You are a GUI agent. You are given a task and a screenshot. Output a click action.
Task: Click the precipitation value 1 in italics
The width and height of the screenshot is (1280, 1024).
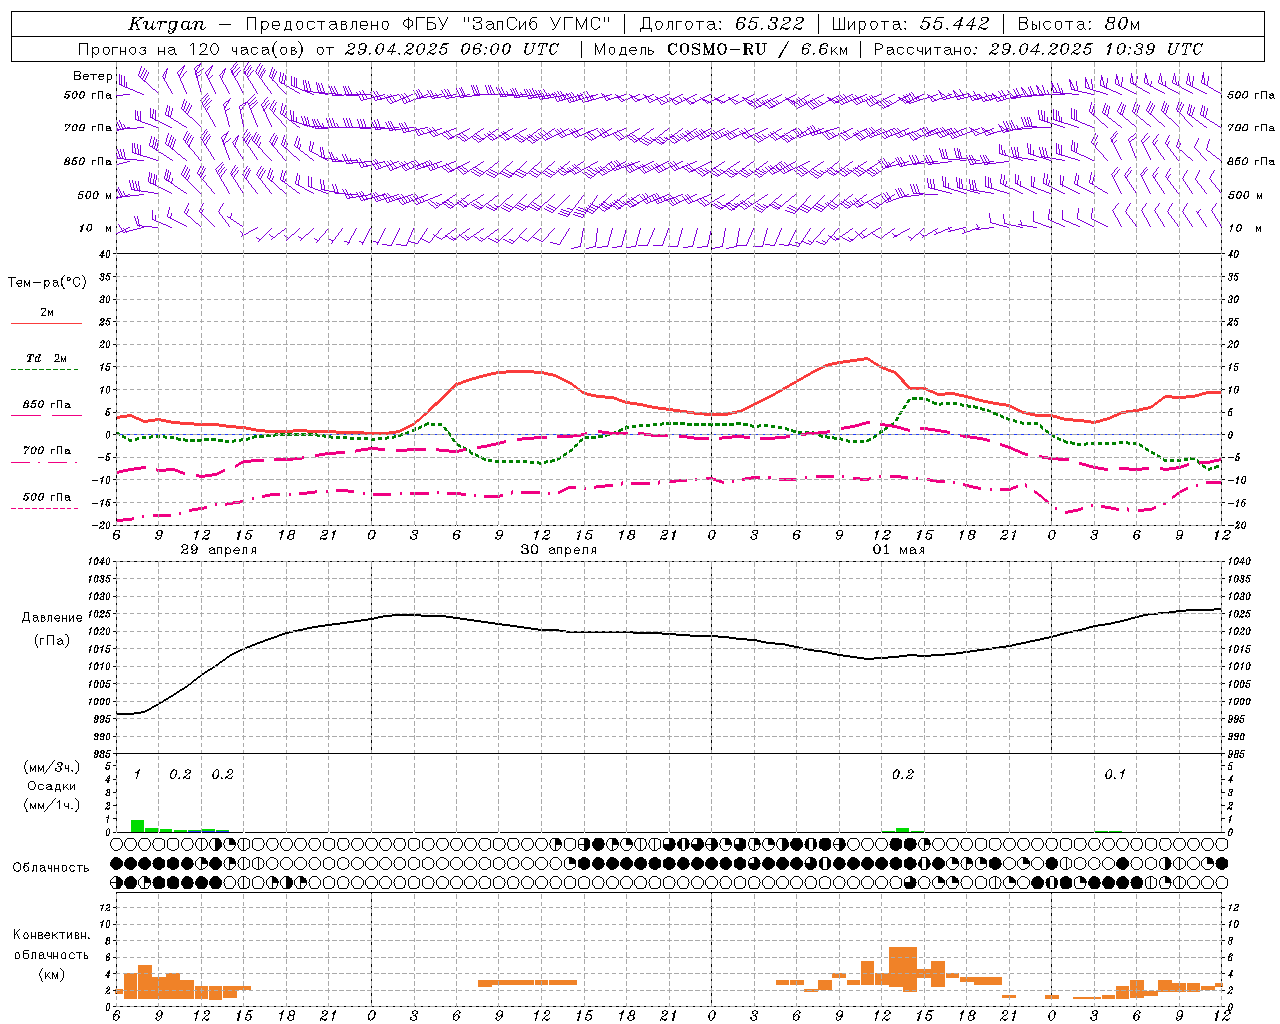click(x=137, y=775)
